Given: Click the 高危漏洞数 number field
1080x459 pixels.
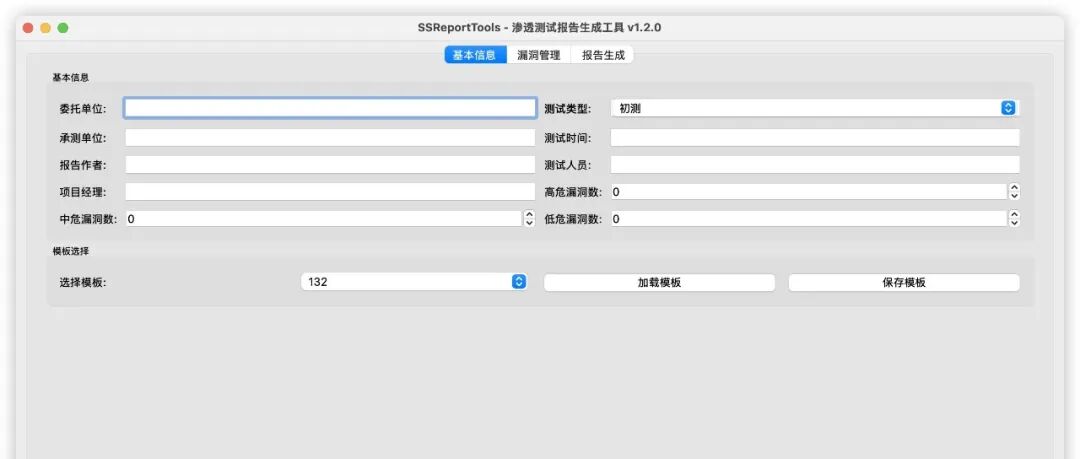Looking at the screenshot, I should (809, 192).
